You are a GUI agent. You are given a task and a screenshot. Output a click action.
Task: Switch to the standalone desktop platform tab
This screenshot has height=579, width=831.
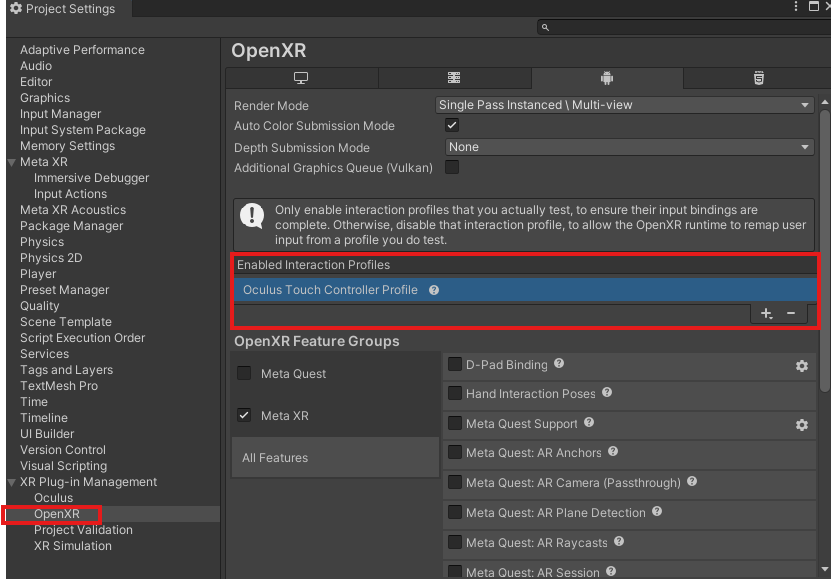click(x=302, y=78)
